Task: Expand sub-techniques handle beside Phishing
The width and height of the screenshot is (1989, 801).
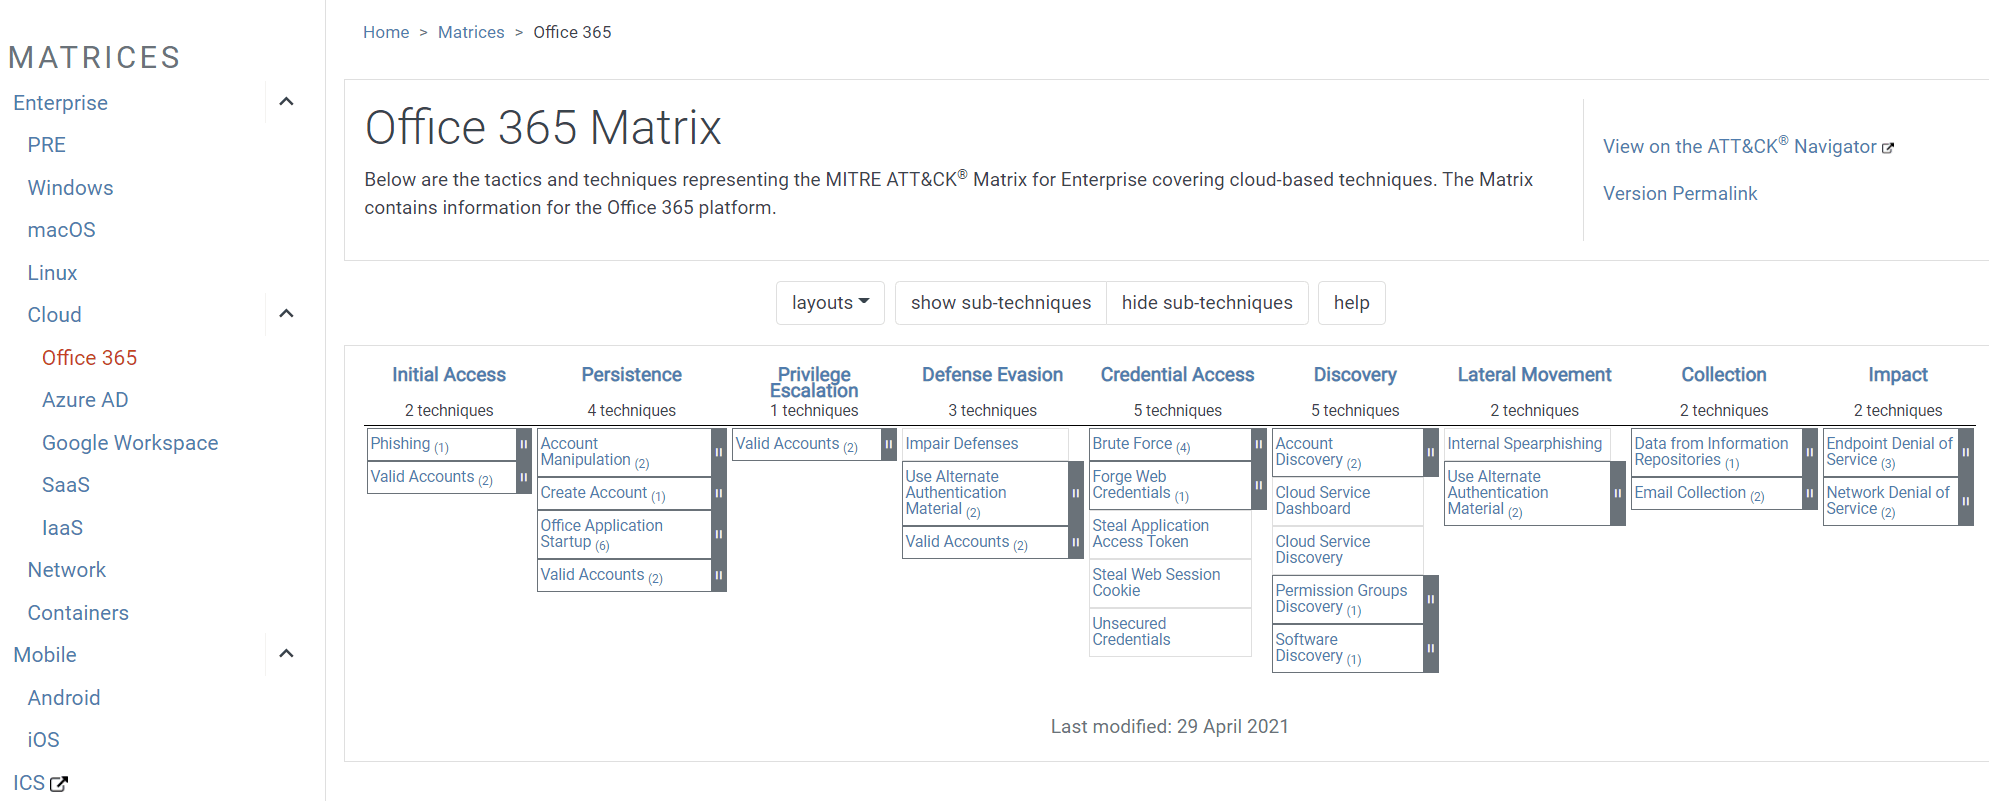Action: [x=523, y=444]
